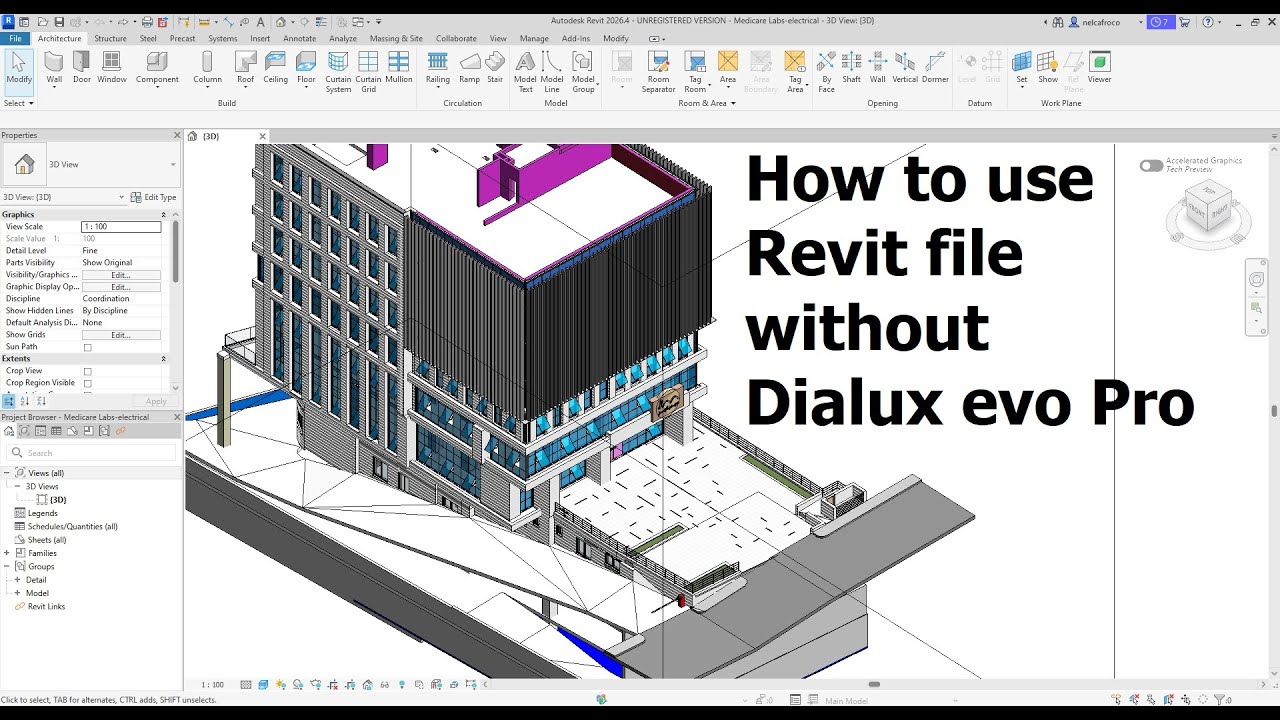Select the Room Separator tool
Screen dimensions: 1280x720
coord(658,72)
